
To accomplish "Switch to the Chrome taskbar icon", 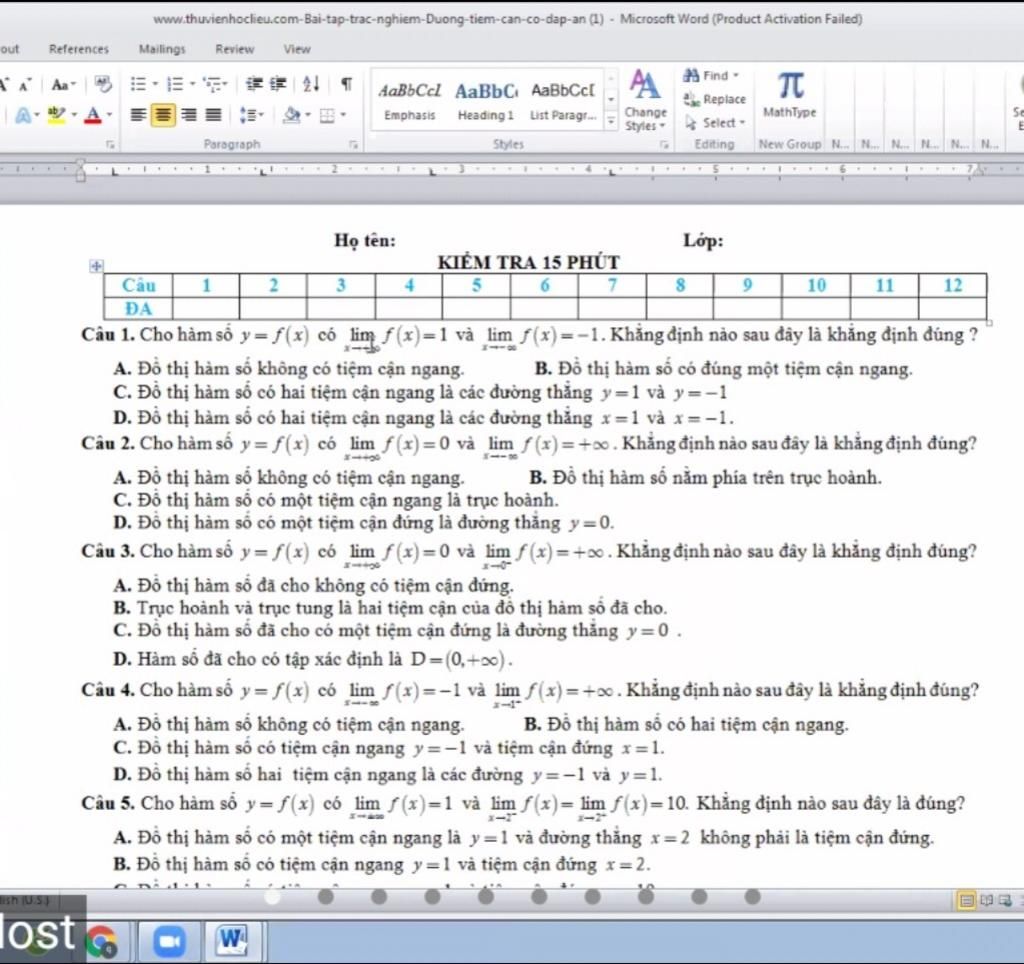I will pos(102,941).
